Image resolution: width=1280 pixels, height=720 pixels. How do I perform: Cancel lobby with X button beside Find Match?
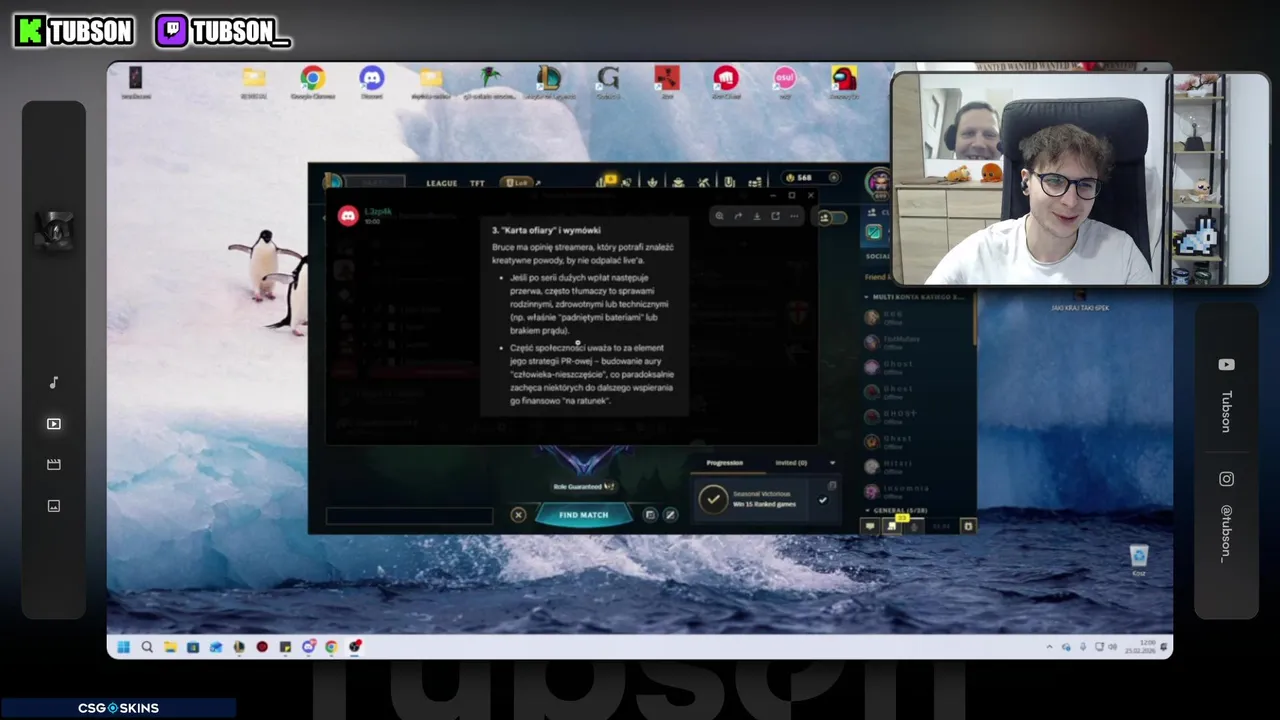(518, 515)
